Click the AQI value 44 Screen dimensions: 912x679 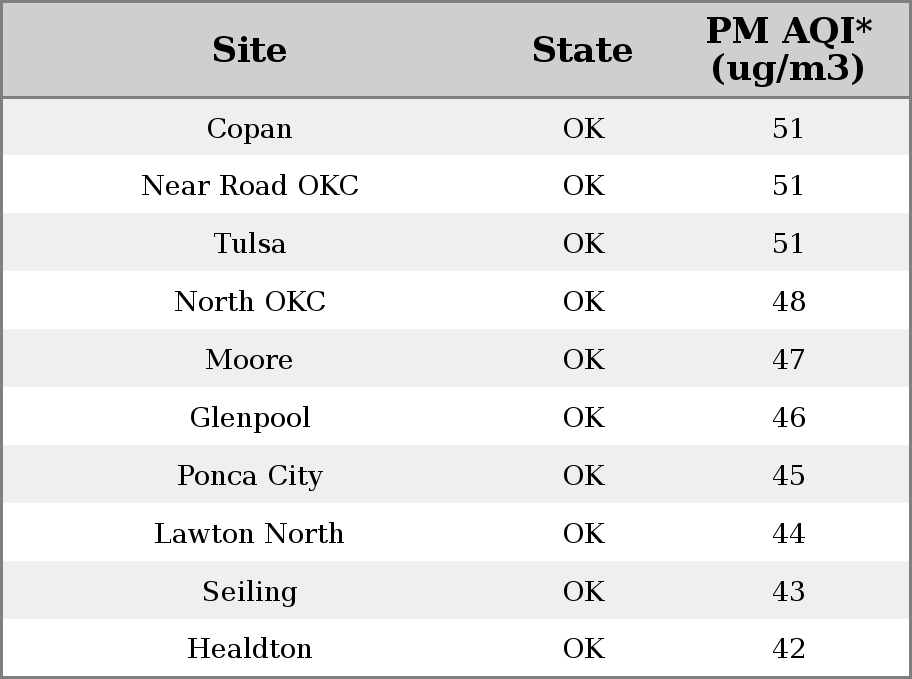point(789,534)
